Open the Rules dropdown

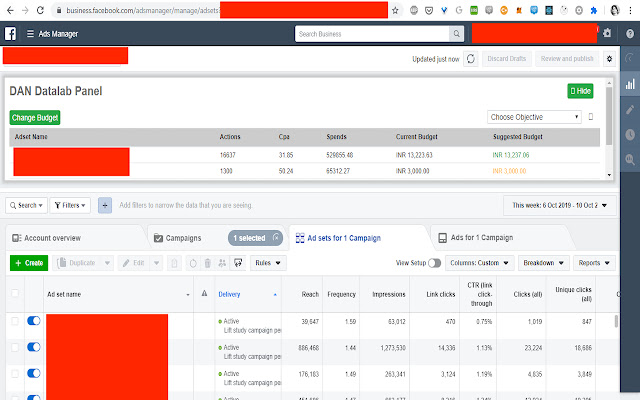tap(268, 263)
